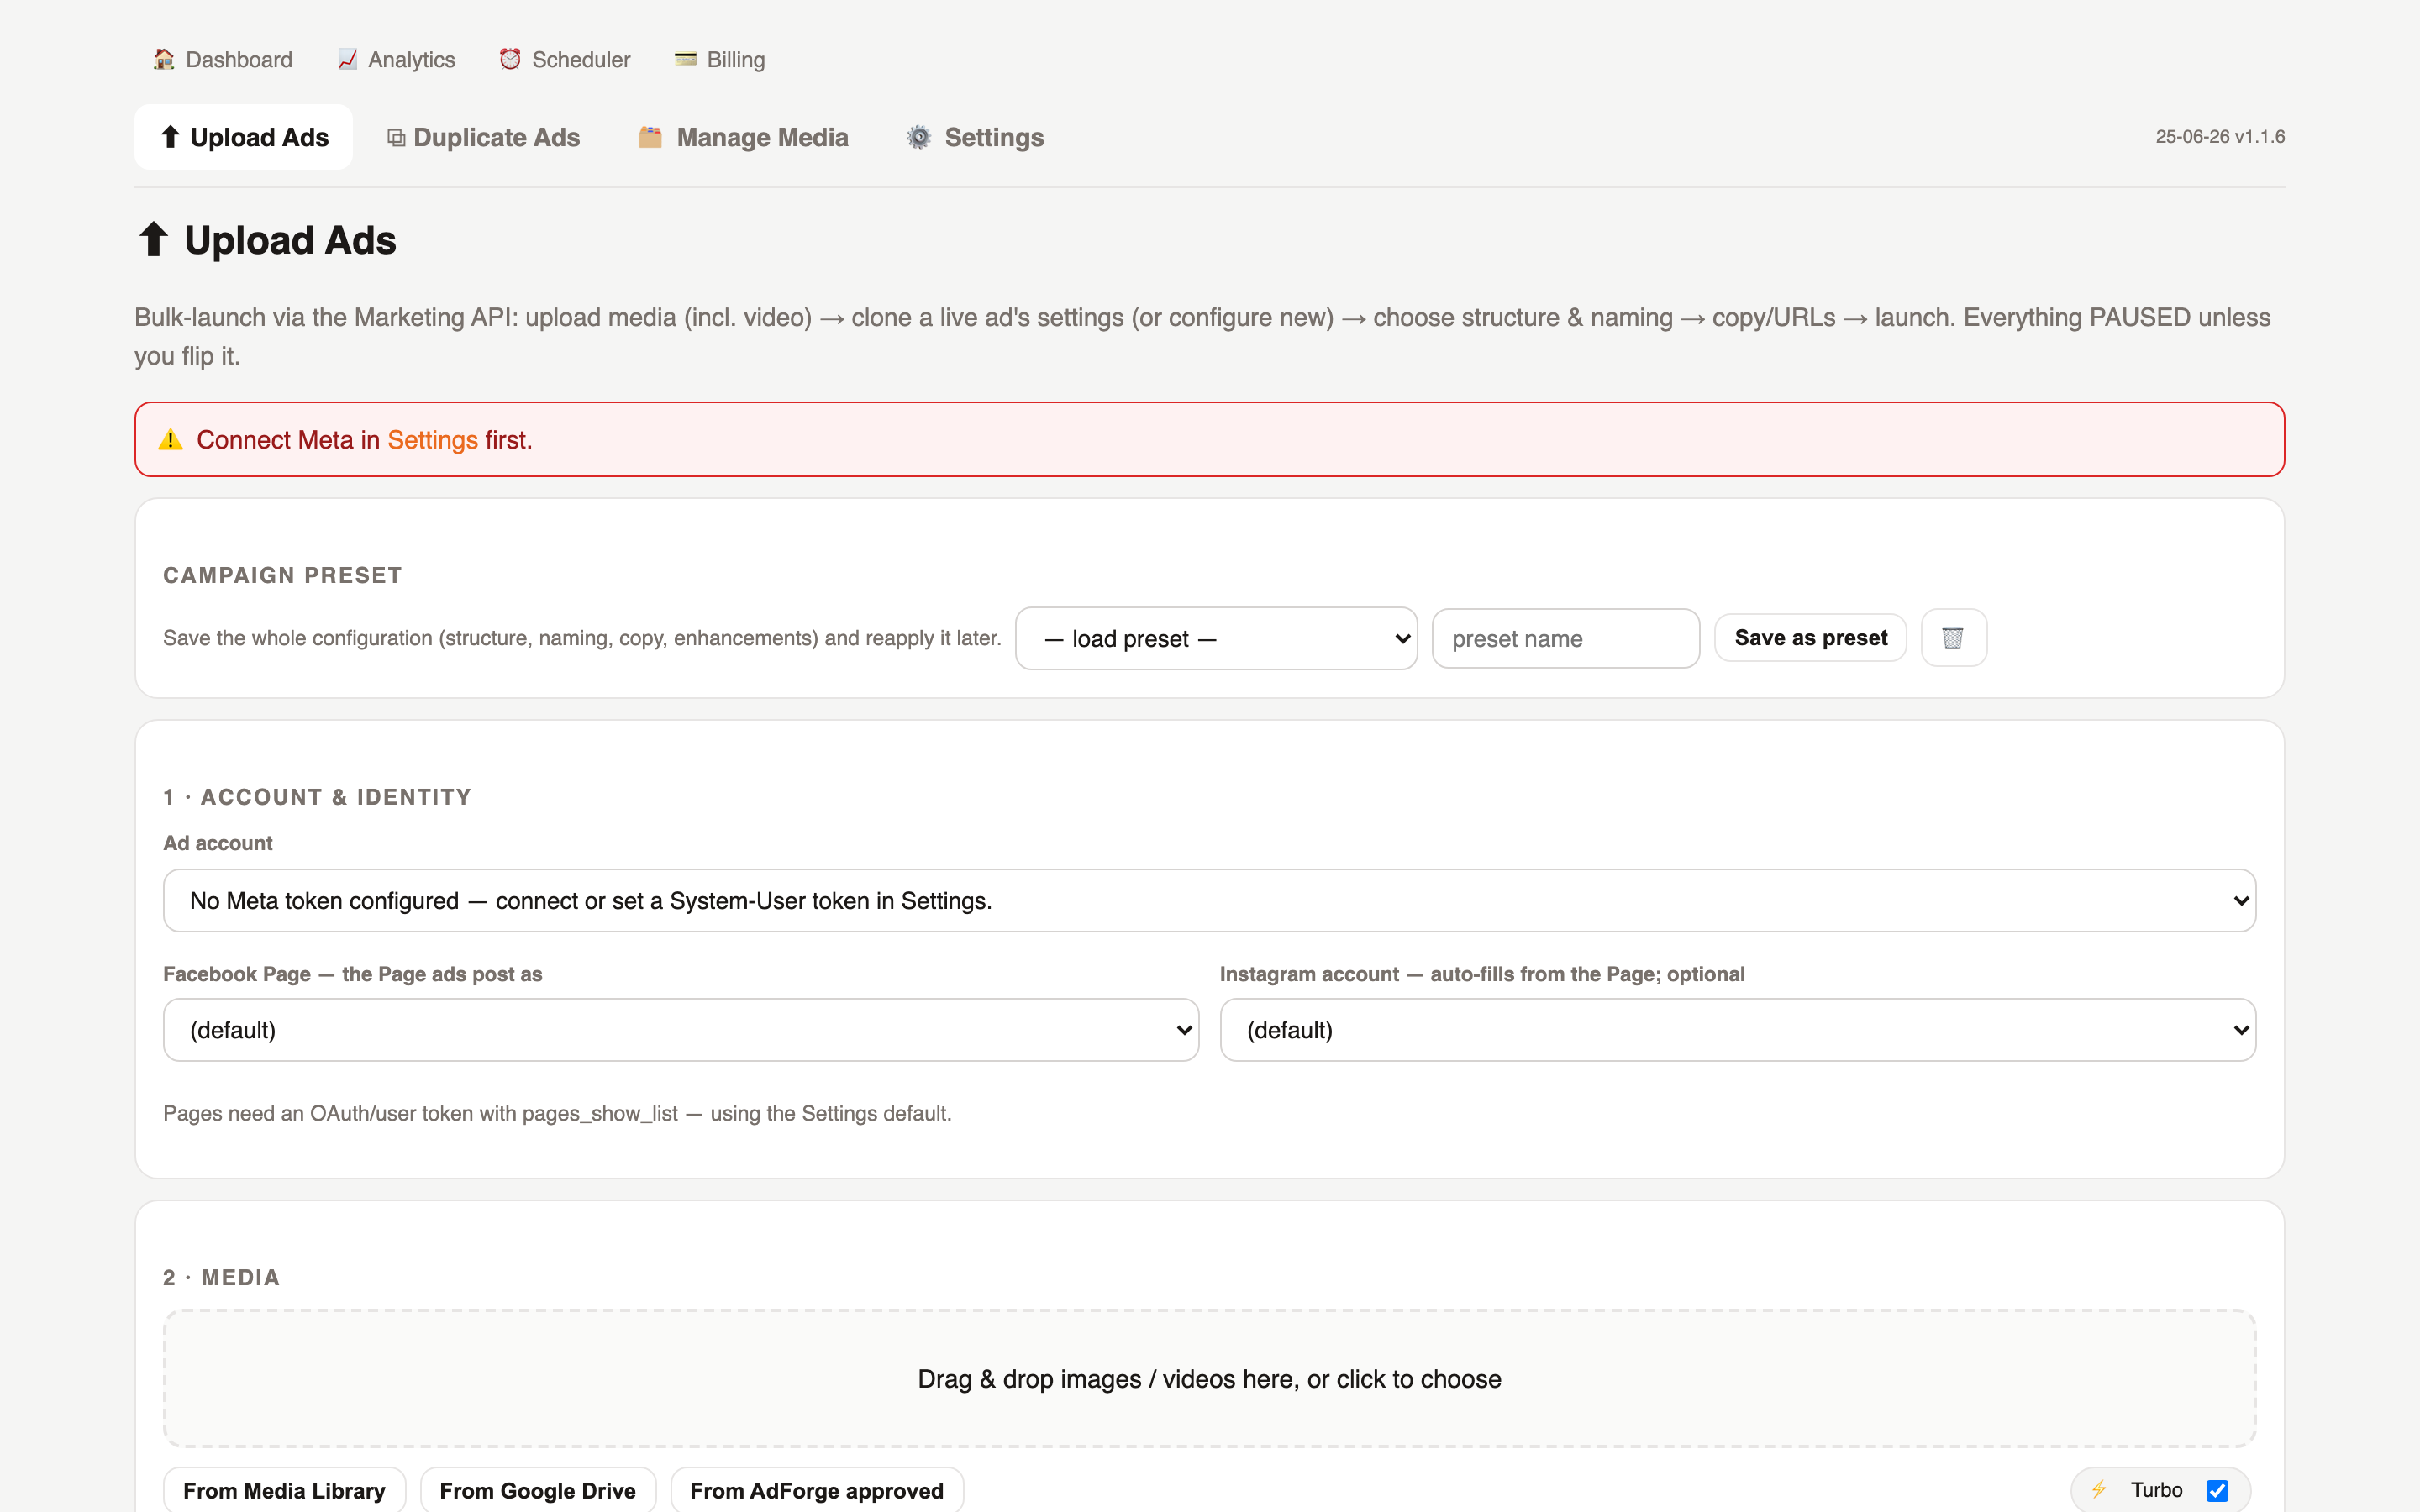Switch to the Duplicate Ads tab
This screenshot has height=1512, width=2420.
click(x=483, y=137)
